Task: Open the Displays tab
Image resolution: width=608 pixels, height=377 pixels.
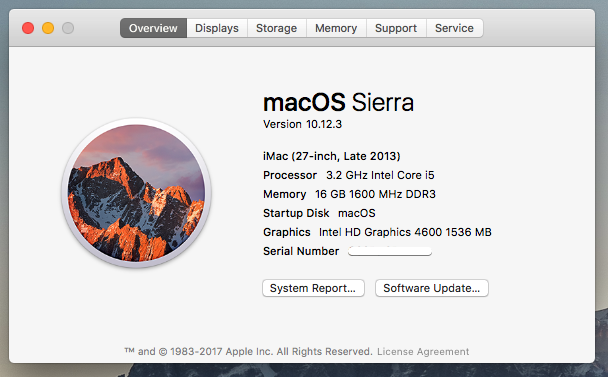Action: (x=217, y=28)
